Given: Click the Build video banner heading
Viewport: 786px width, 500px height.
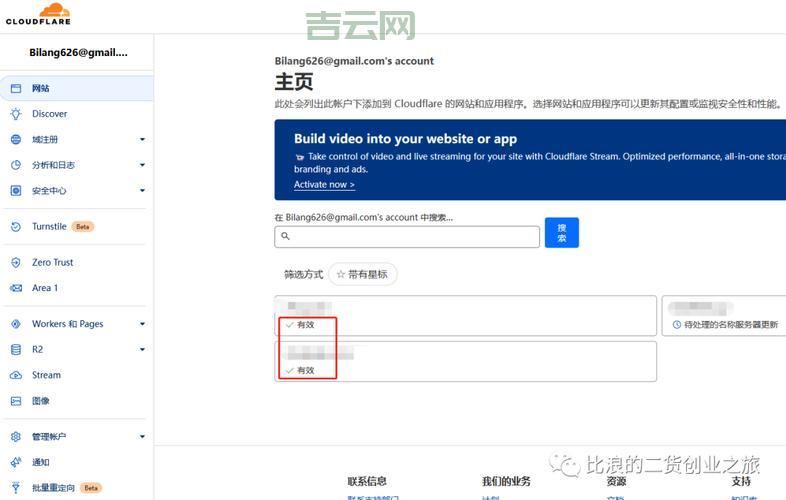Looking at the screenshot, I should tap(405, 139).
